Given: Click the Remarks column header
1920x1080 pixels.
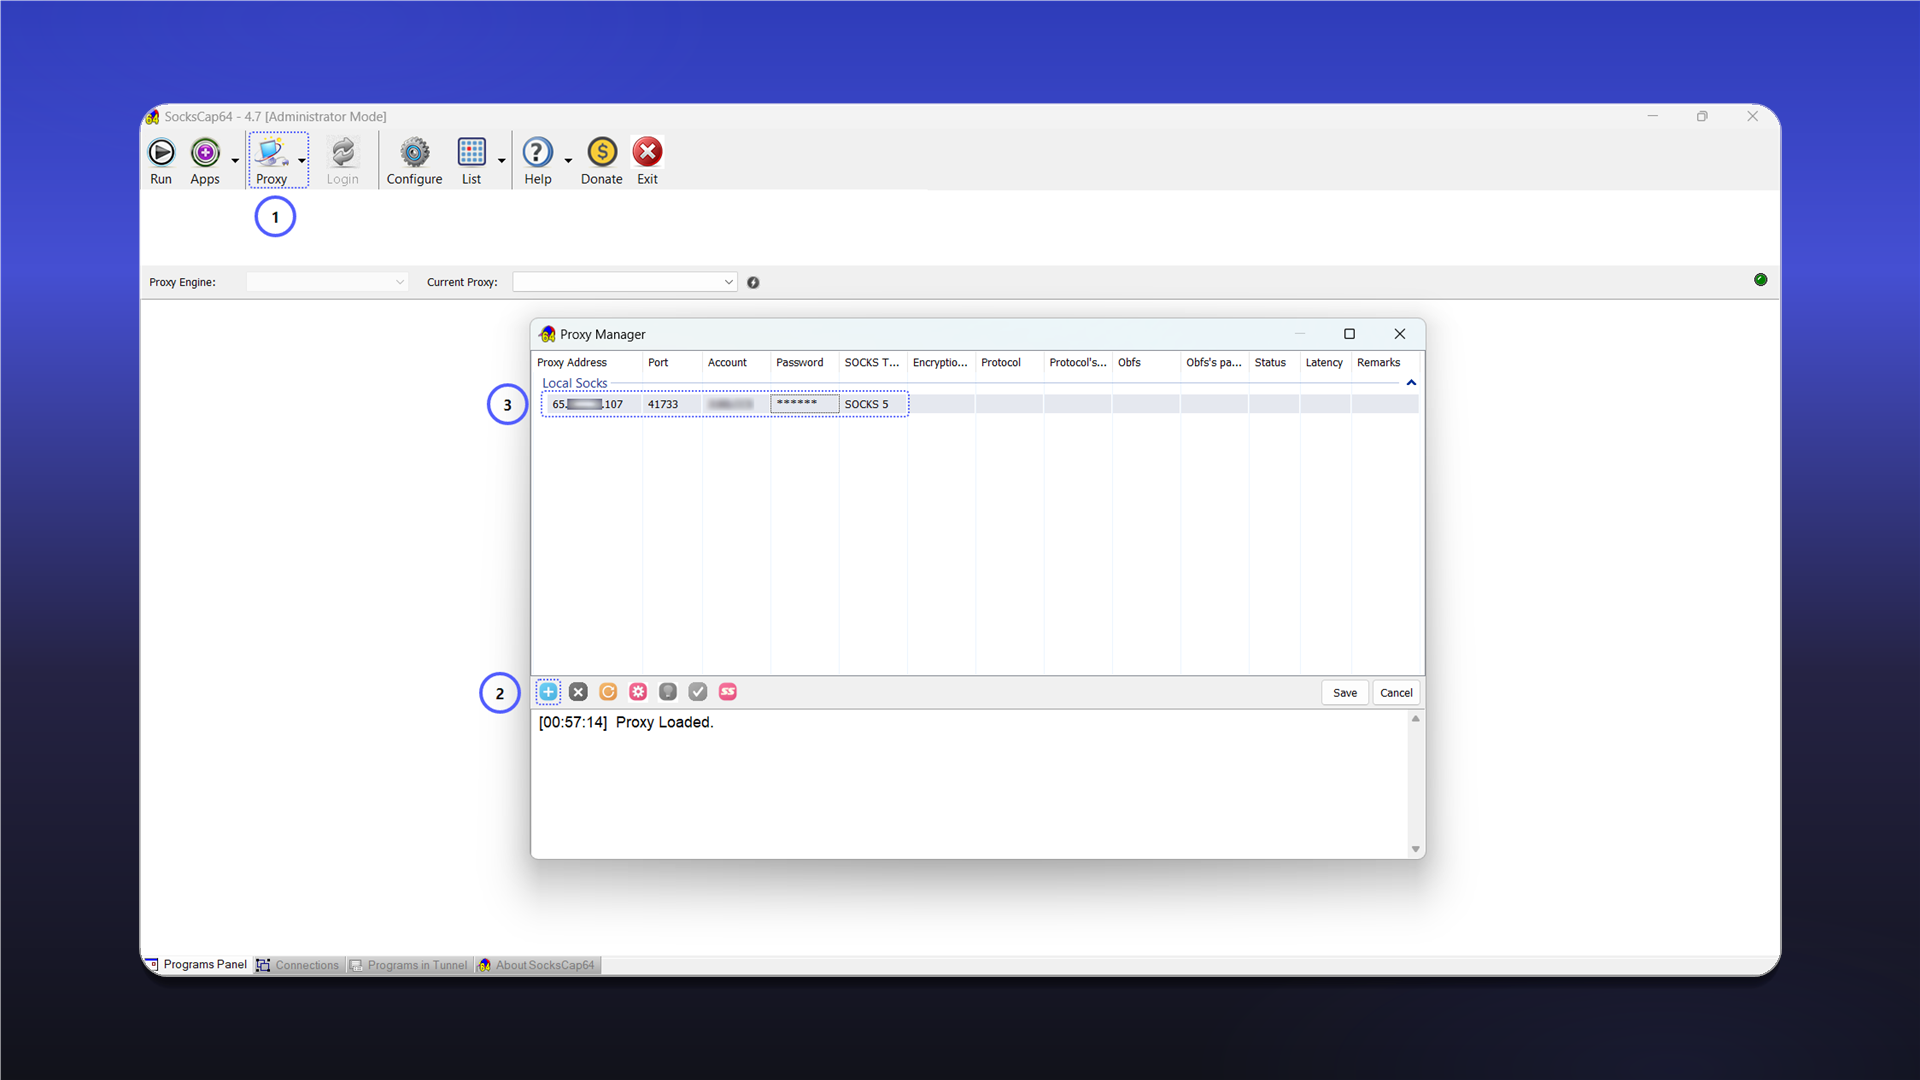Looking at the screenshot, I should click(x=1385, y=363).
